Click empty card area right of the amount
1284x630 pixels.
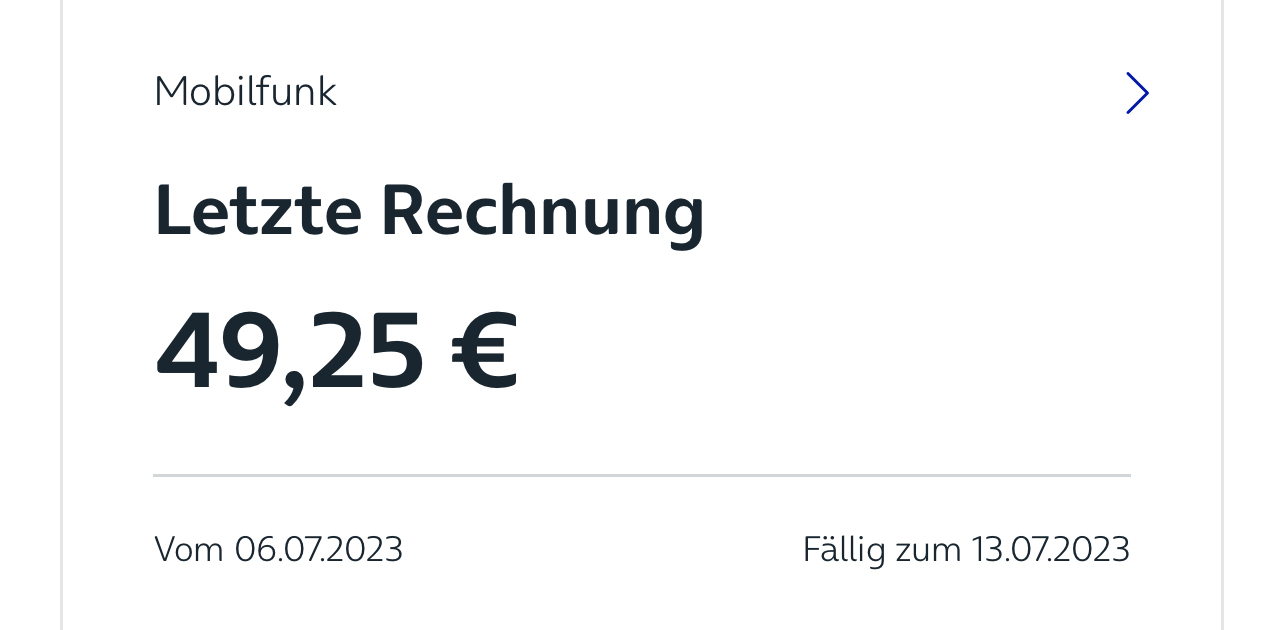[820, 352]
